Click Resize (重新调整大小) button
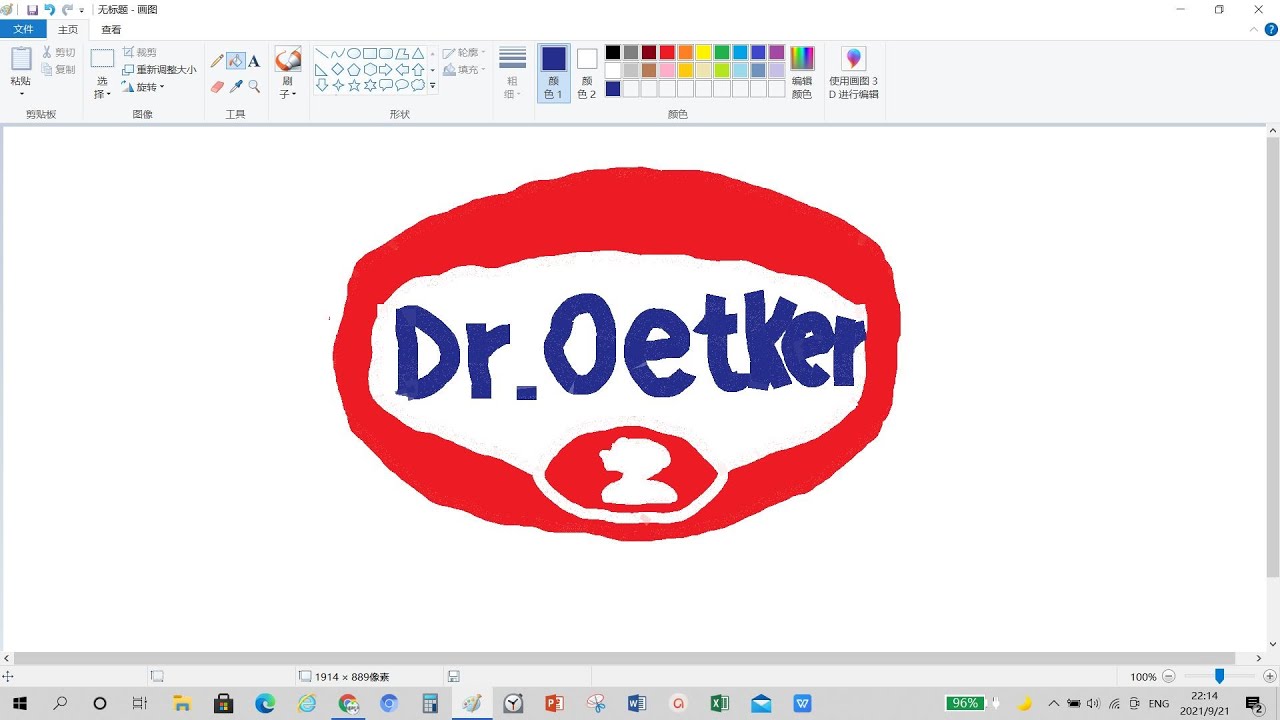Image resolution: width=1280 pixels, height=720 pixels. tap(159, 70)
